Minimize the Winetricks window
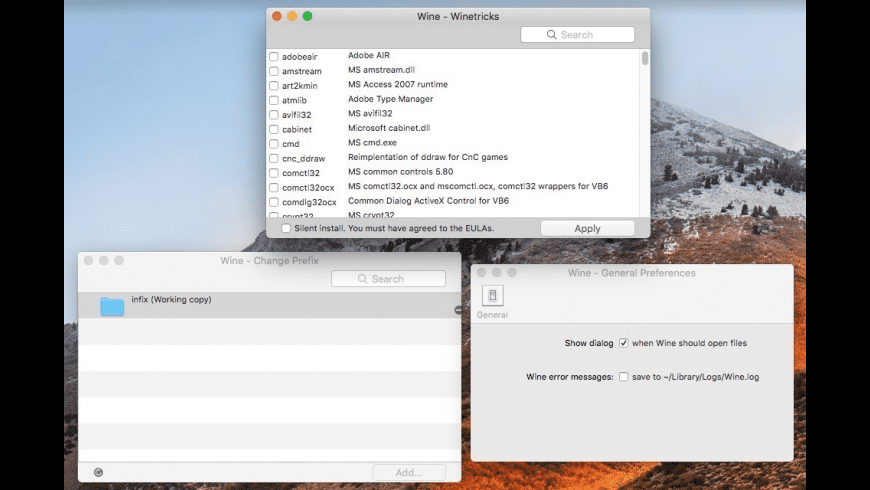Viewport: 870px width, 490px height. 292,16
